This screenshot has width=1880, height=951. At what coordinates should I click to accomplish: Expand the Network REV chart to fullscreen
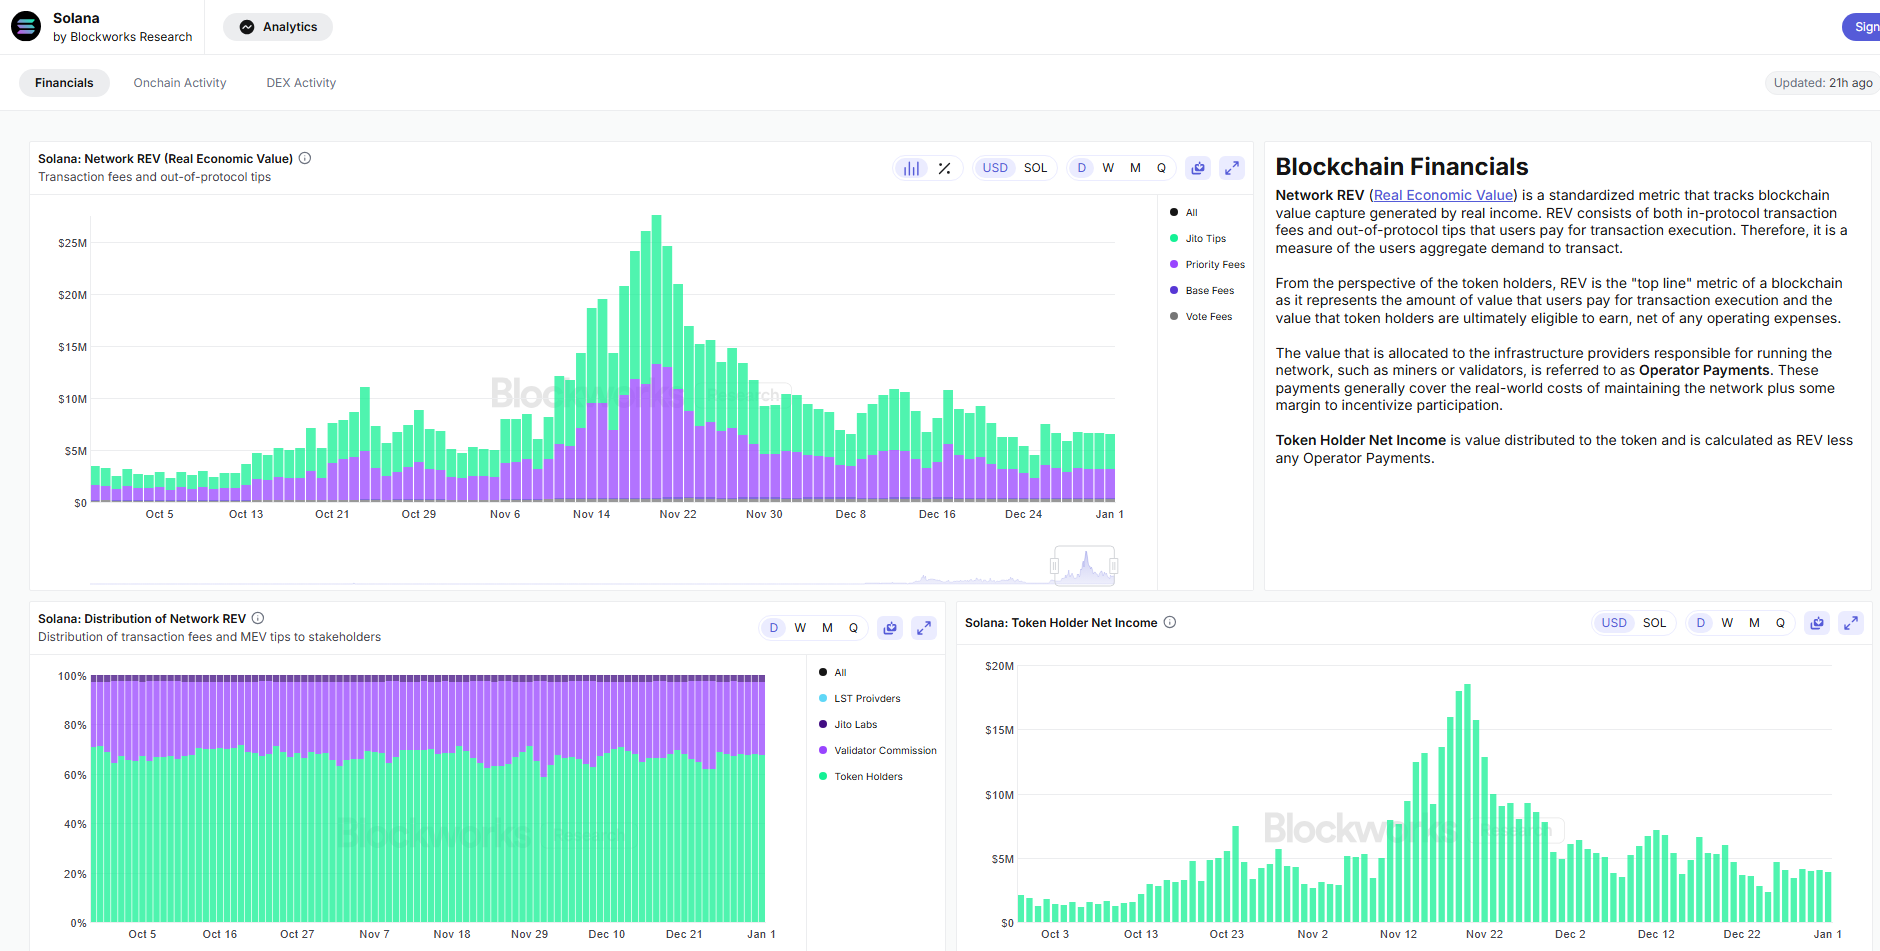point(1232,167)
